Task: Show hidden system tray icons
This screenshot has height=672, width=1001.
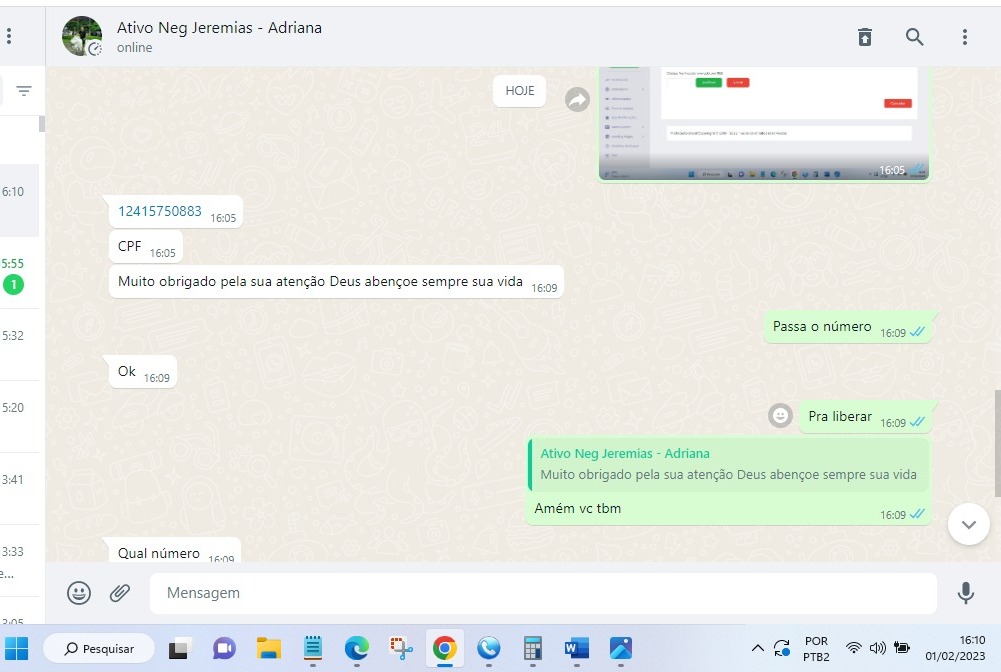Action: (x=757, y=648)
